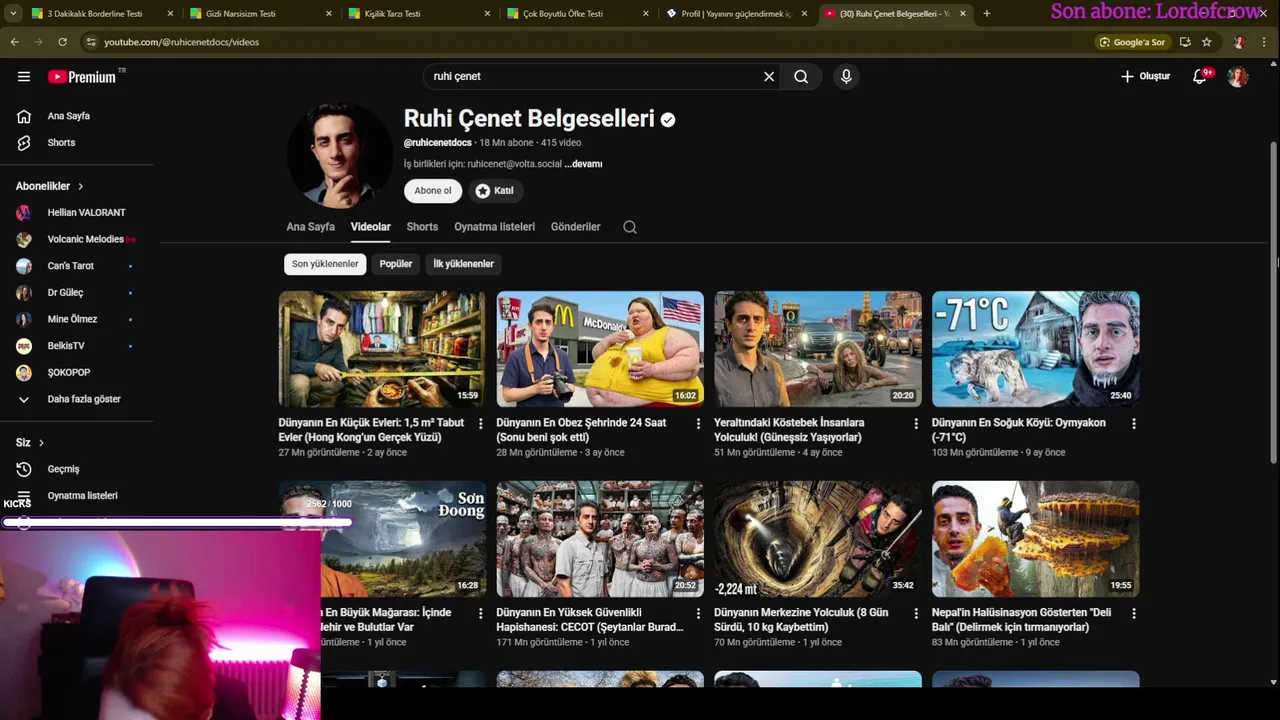This screenshot has height=720, width=1280.
Task: Expand the channel description with ...devamı
Action: coord(583,164)
